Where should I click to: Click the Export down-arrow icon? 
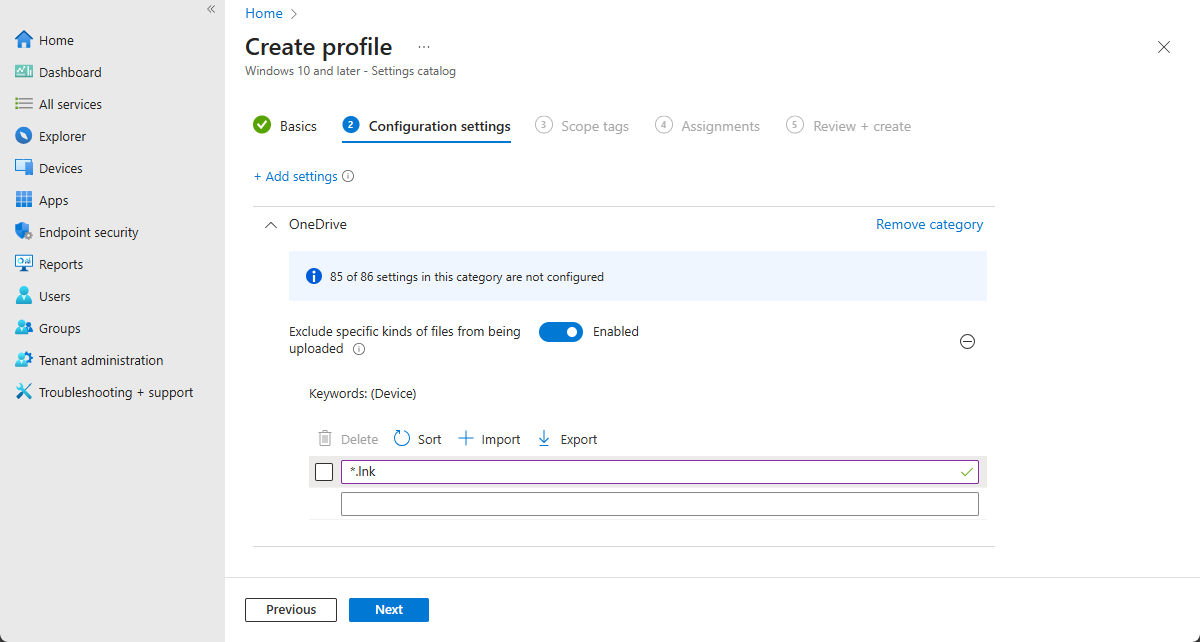pyautogui.click(x=544, y=438)
